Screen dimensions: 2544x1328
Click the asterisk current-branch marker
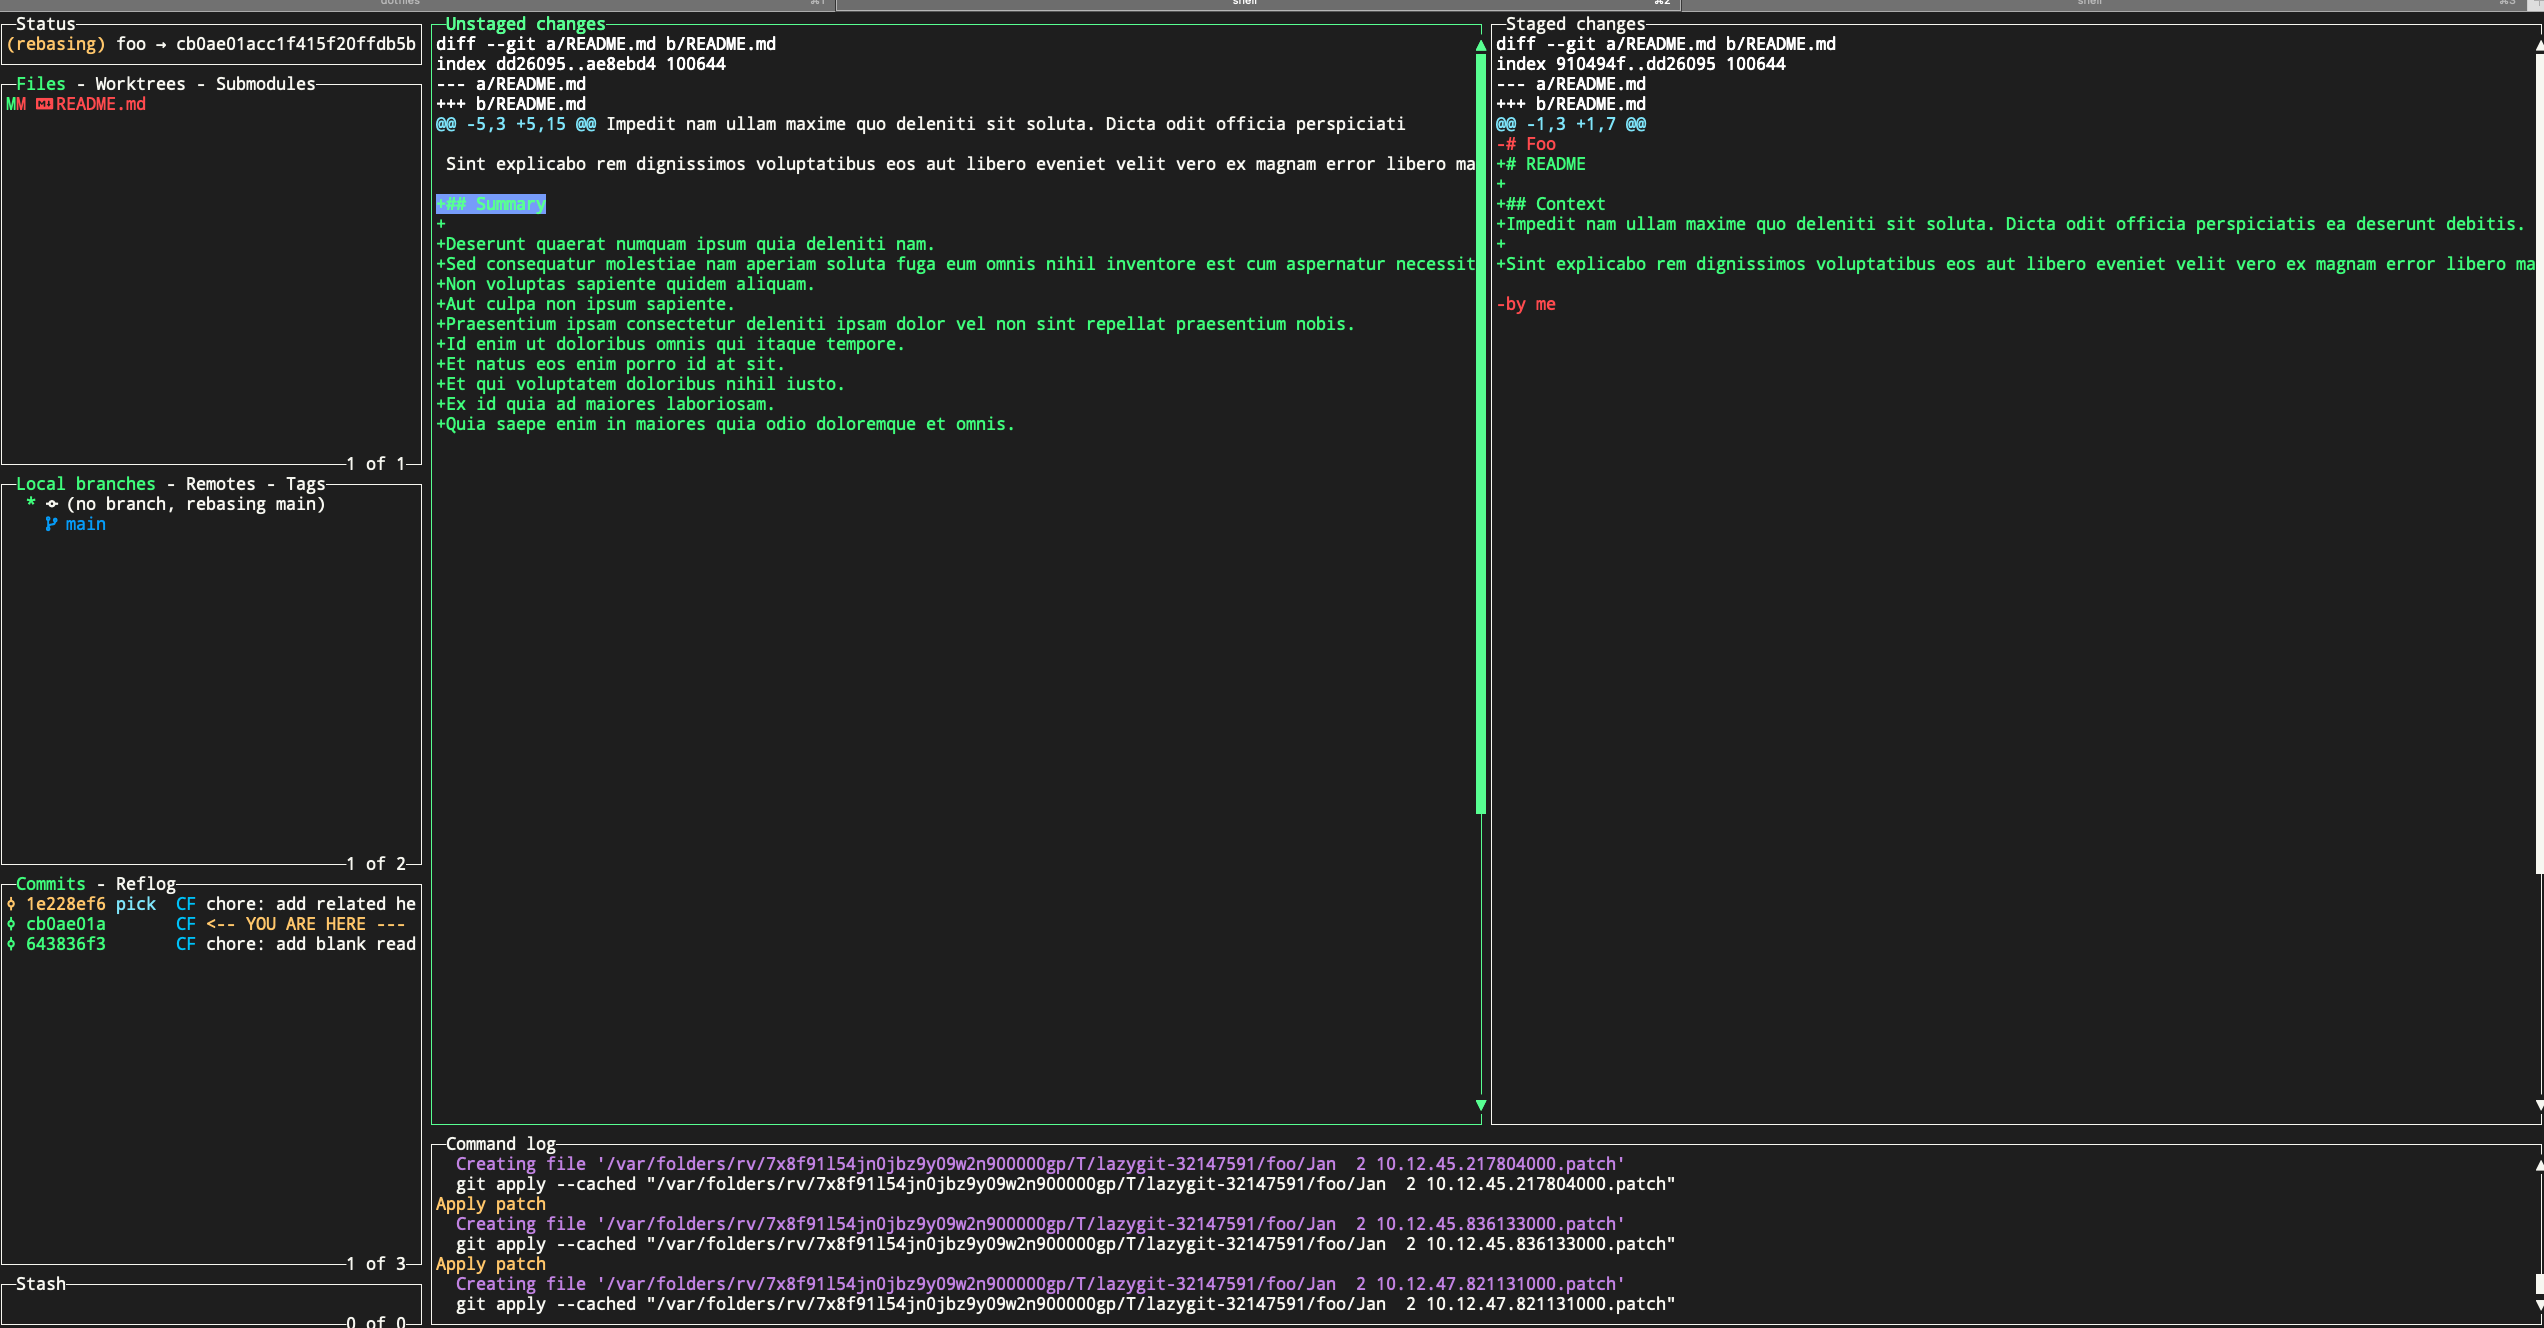click(x=31, y=503)
